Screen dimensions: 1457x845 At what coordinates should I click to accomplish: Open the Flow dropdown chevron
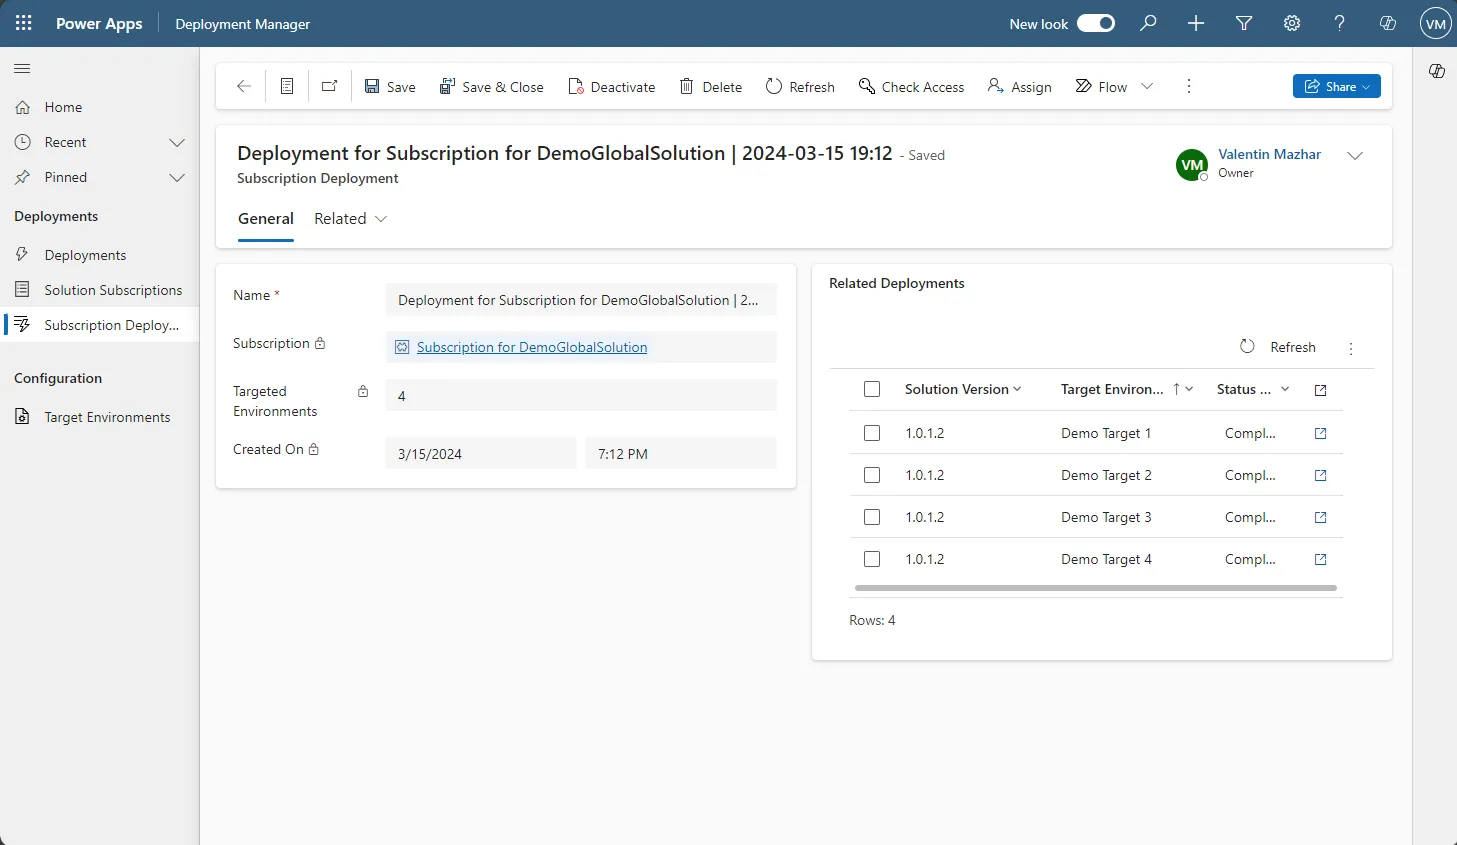tap(1147, 86)
